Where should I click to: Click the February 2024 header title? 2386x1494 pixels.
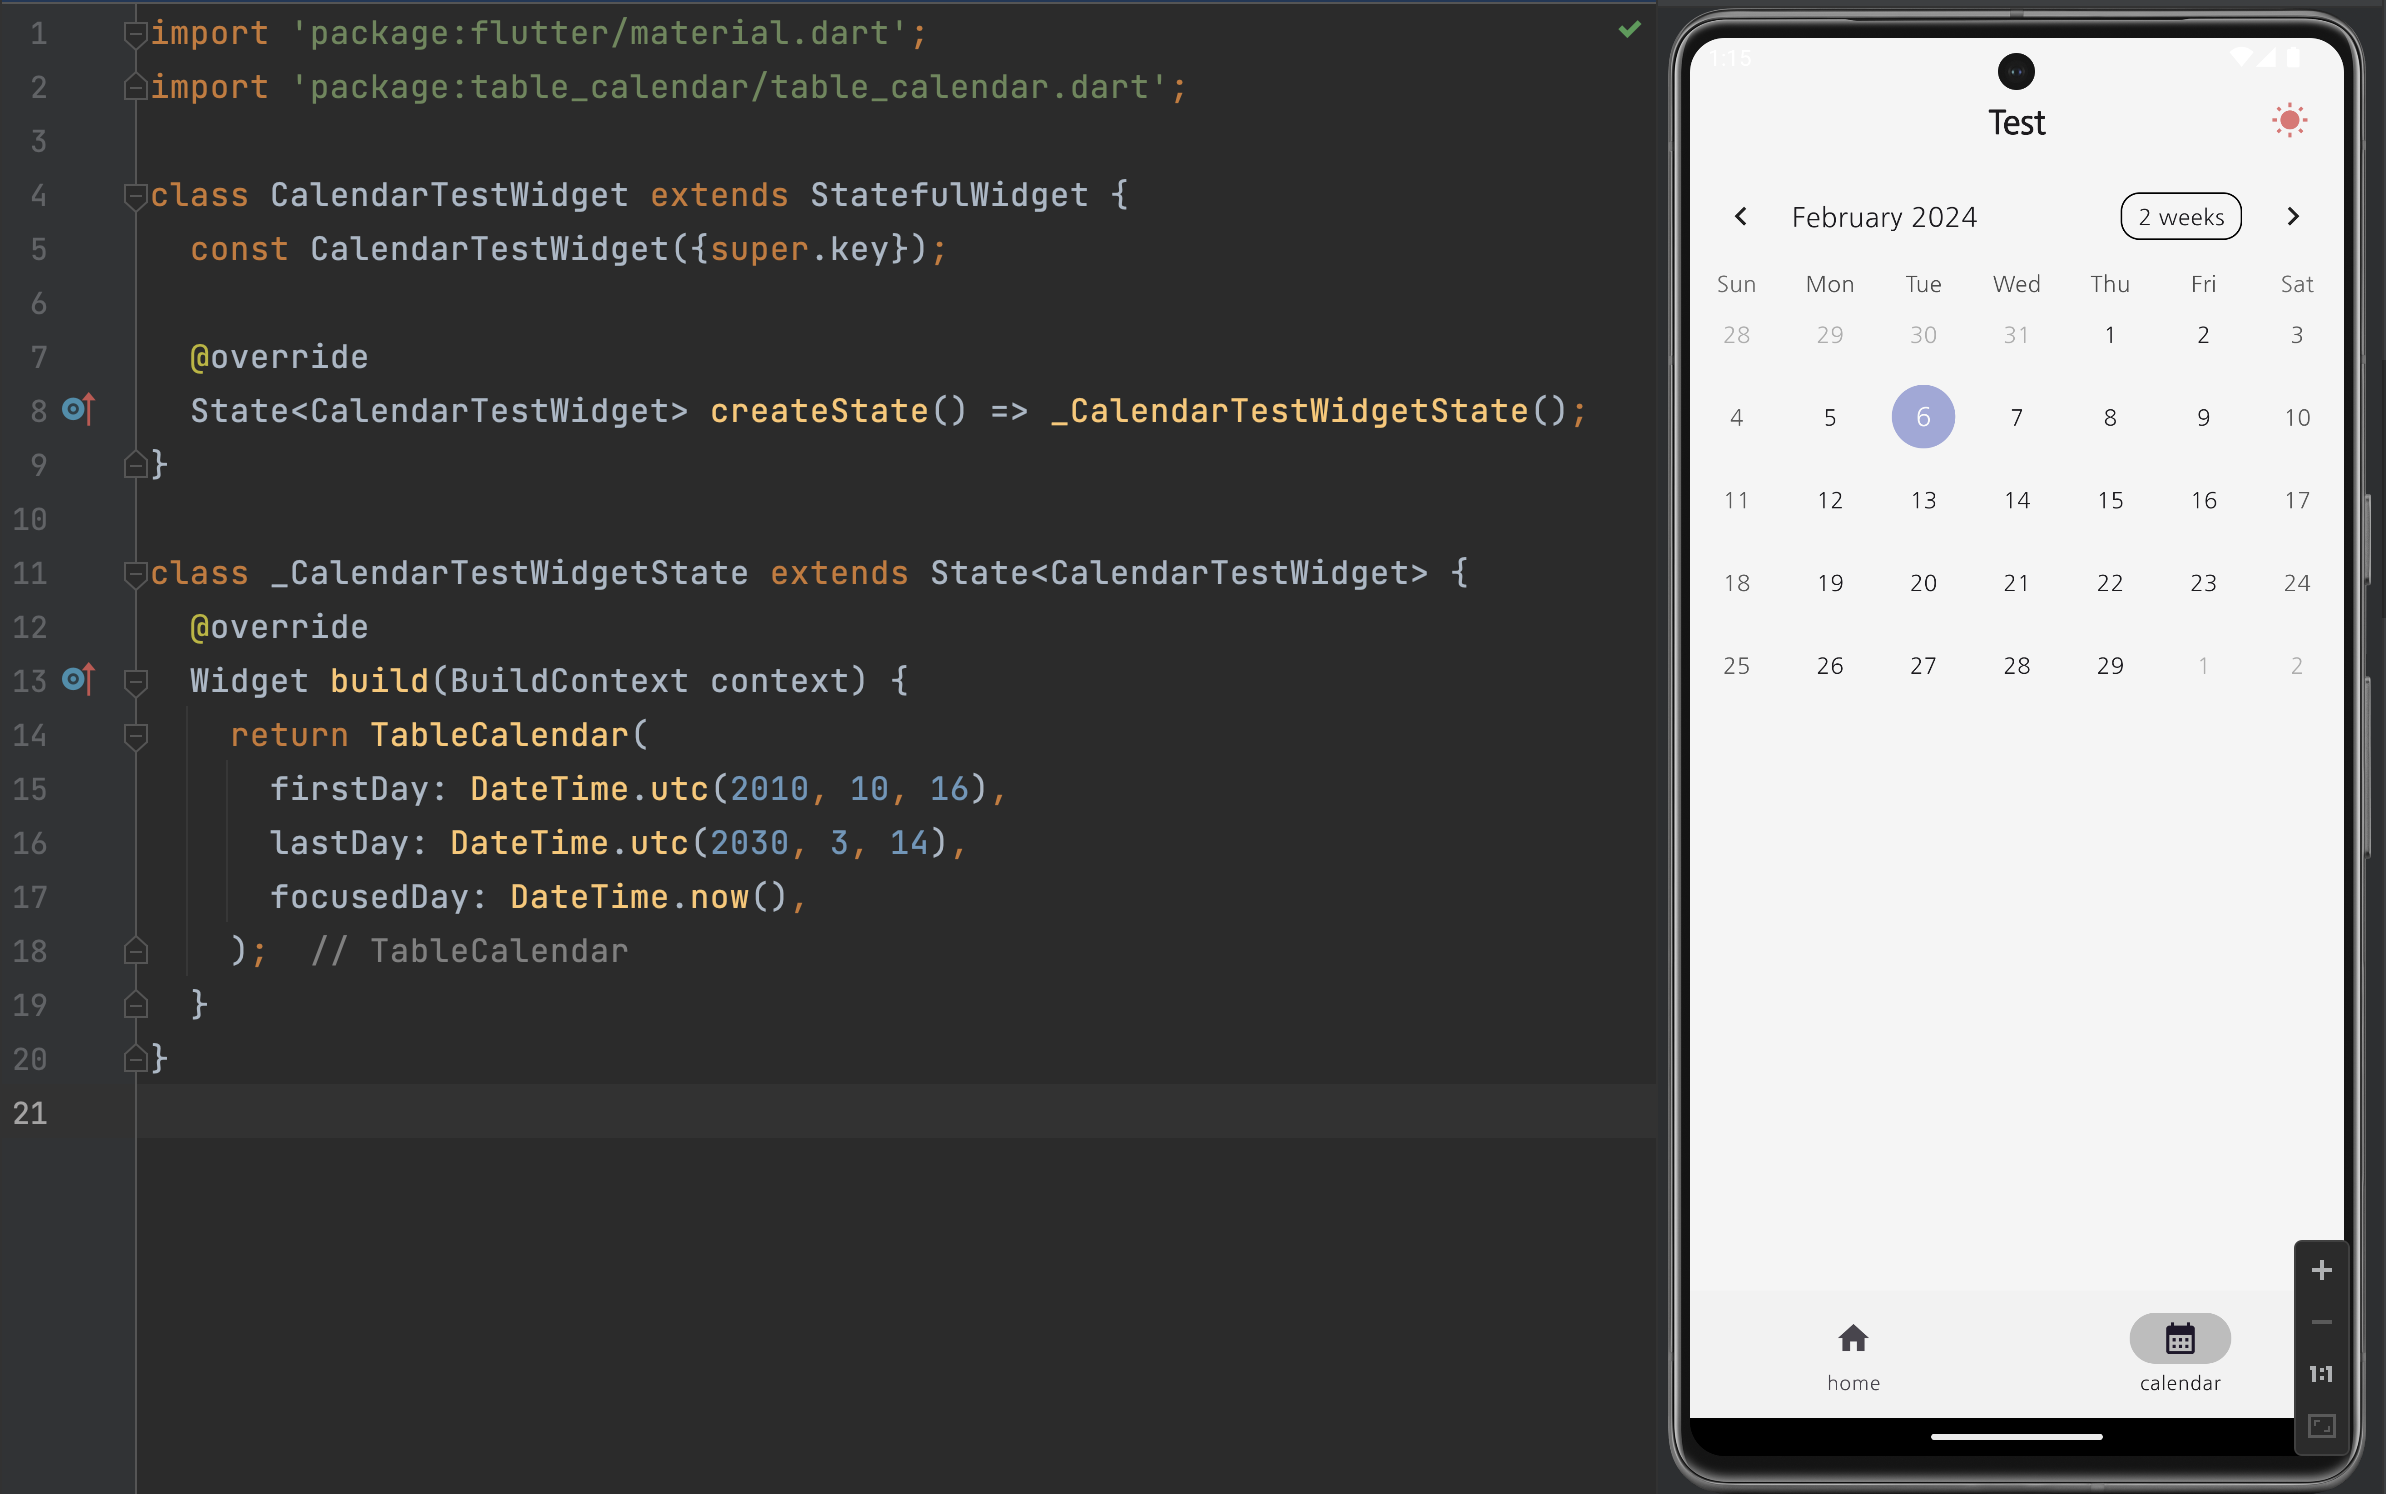tap(1884, 217)
